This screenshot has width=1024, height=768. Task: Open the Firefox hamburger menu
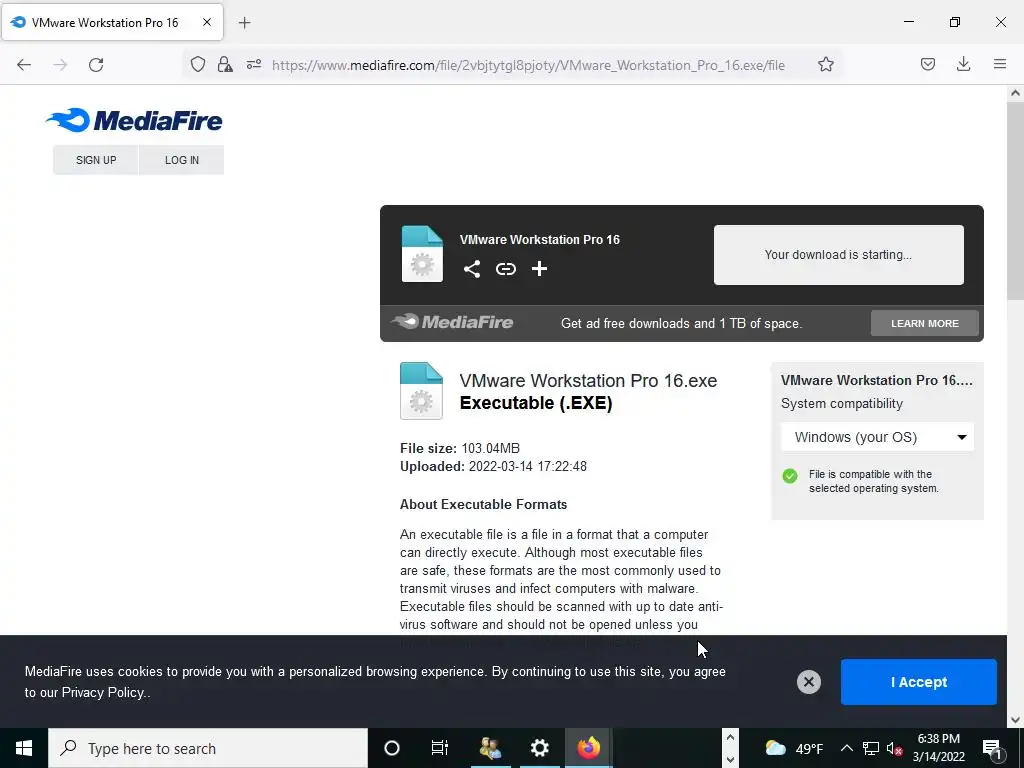[x=1000, y=64]
